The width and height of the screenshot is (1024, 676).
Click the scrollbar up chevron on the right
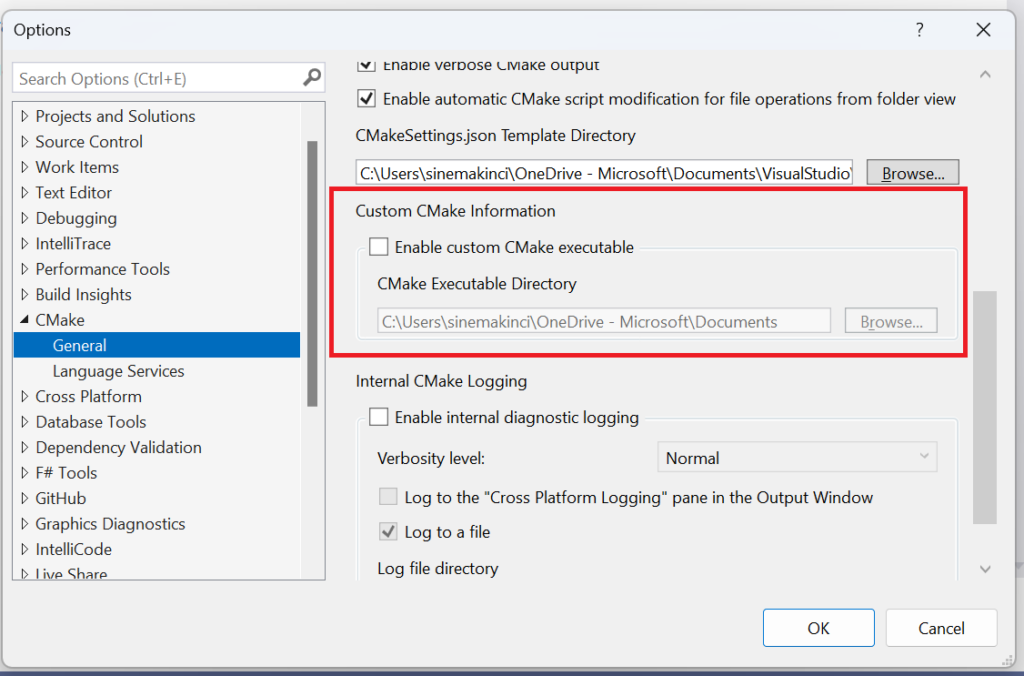985,74
